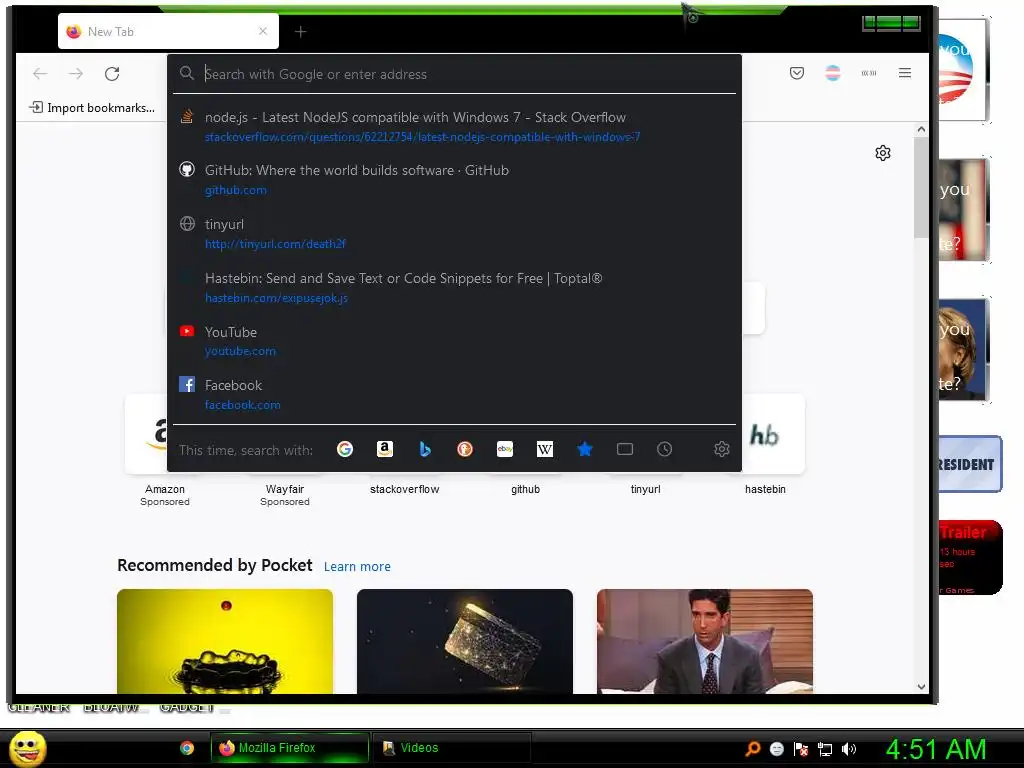Image resolution: width=1024 pixels, height=768 pixels.
Task: Open search settings gear in dropdown
Action: coord(722,449)
